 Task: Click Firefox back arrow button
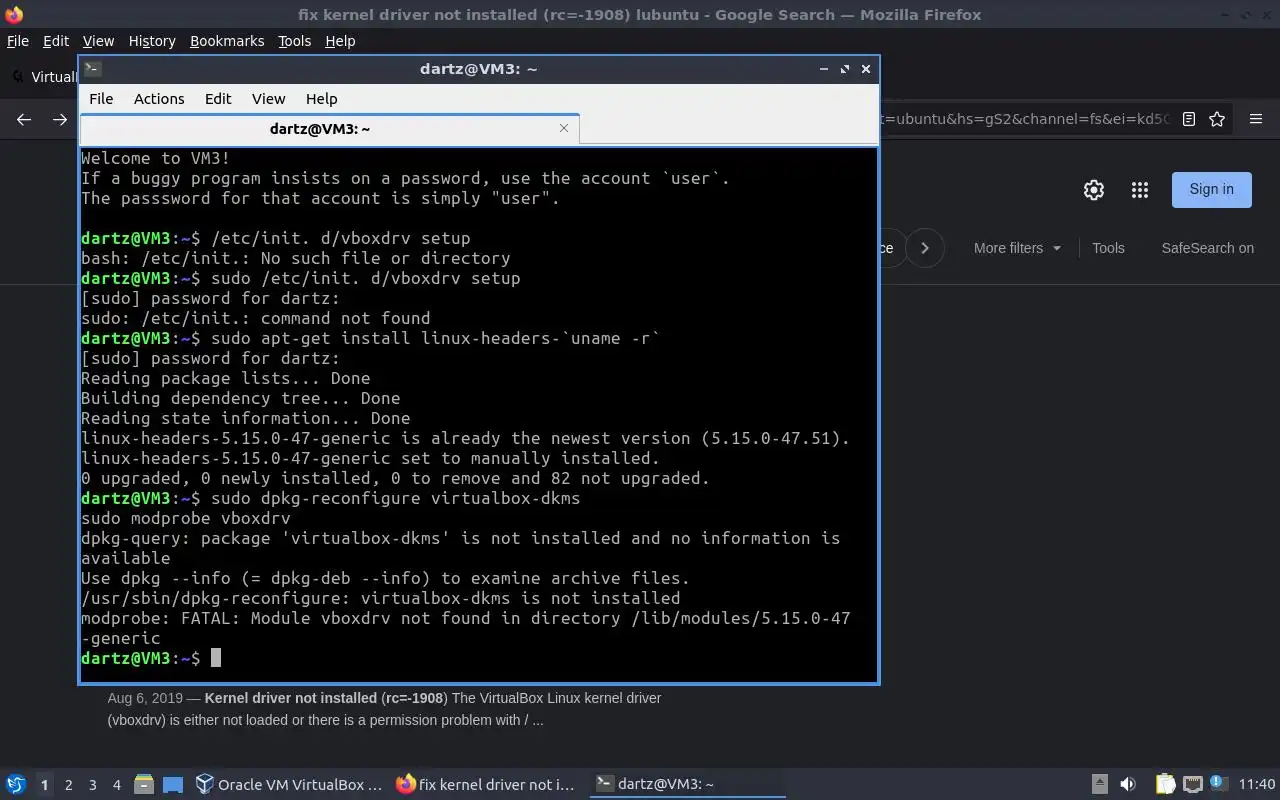(24, 119)
